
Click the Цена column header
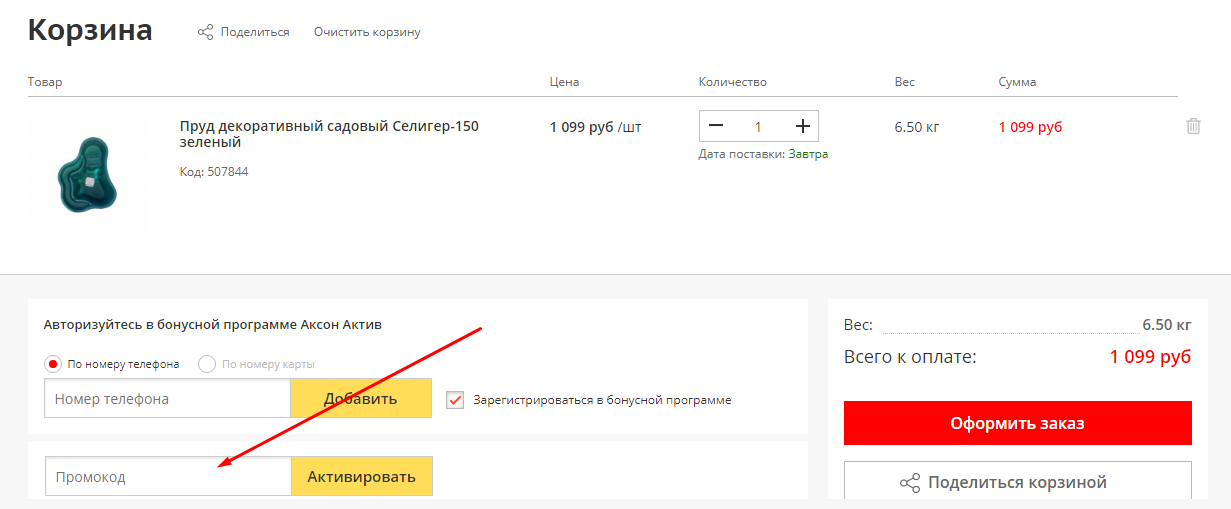(564, 82)
